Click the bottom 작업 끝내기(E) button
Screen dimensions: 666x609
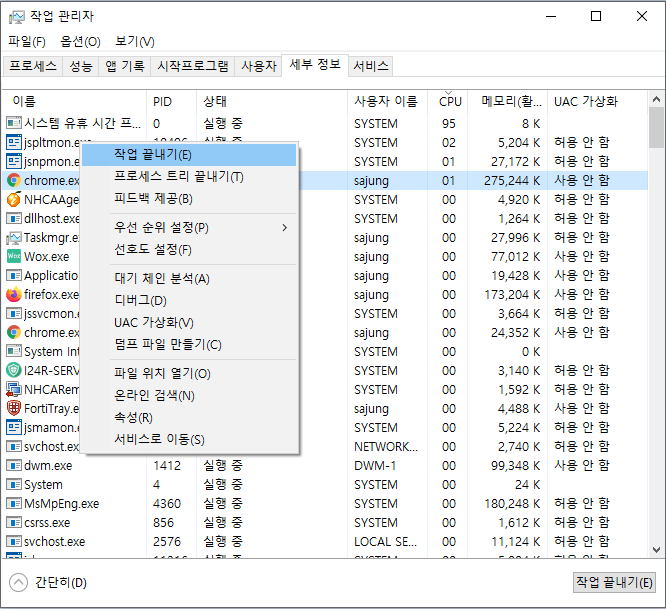[x=614, y=582]
